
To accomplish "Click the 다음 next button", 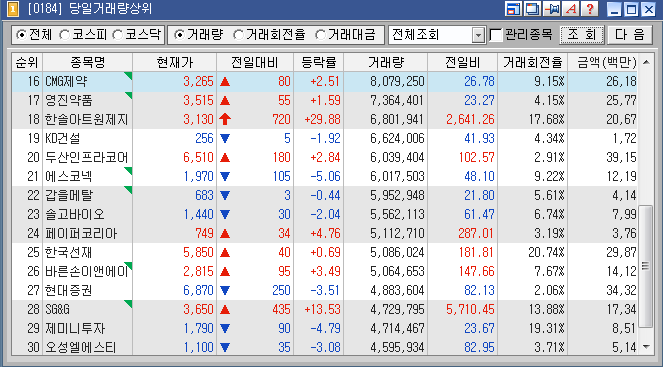I will (630, 35).
